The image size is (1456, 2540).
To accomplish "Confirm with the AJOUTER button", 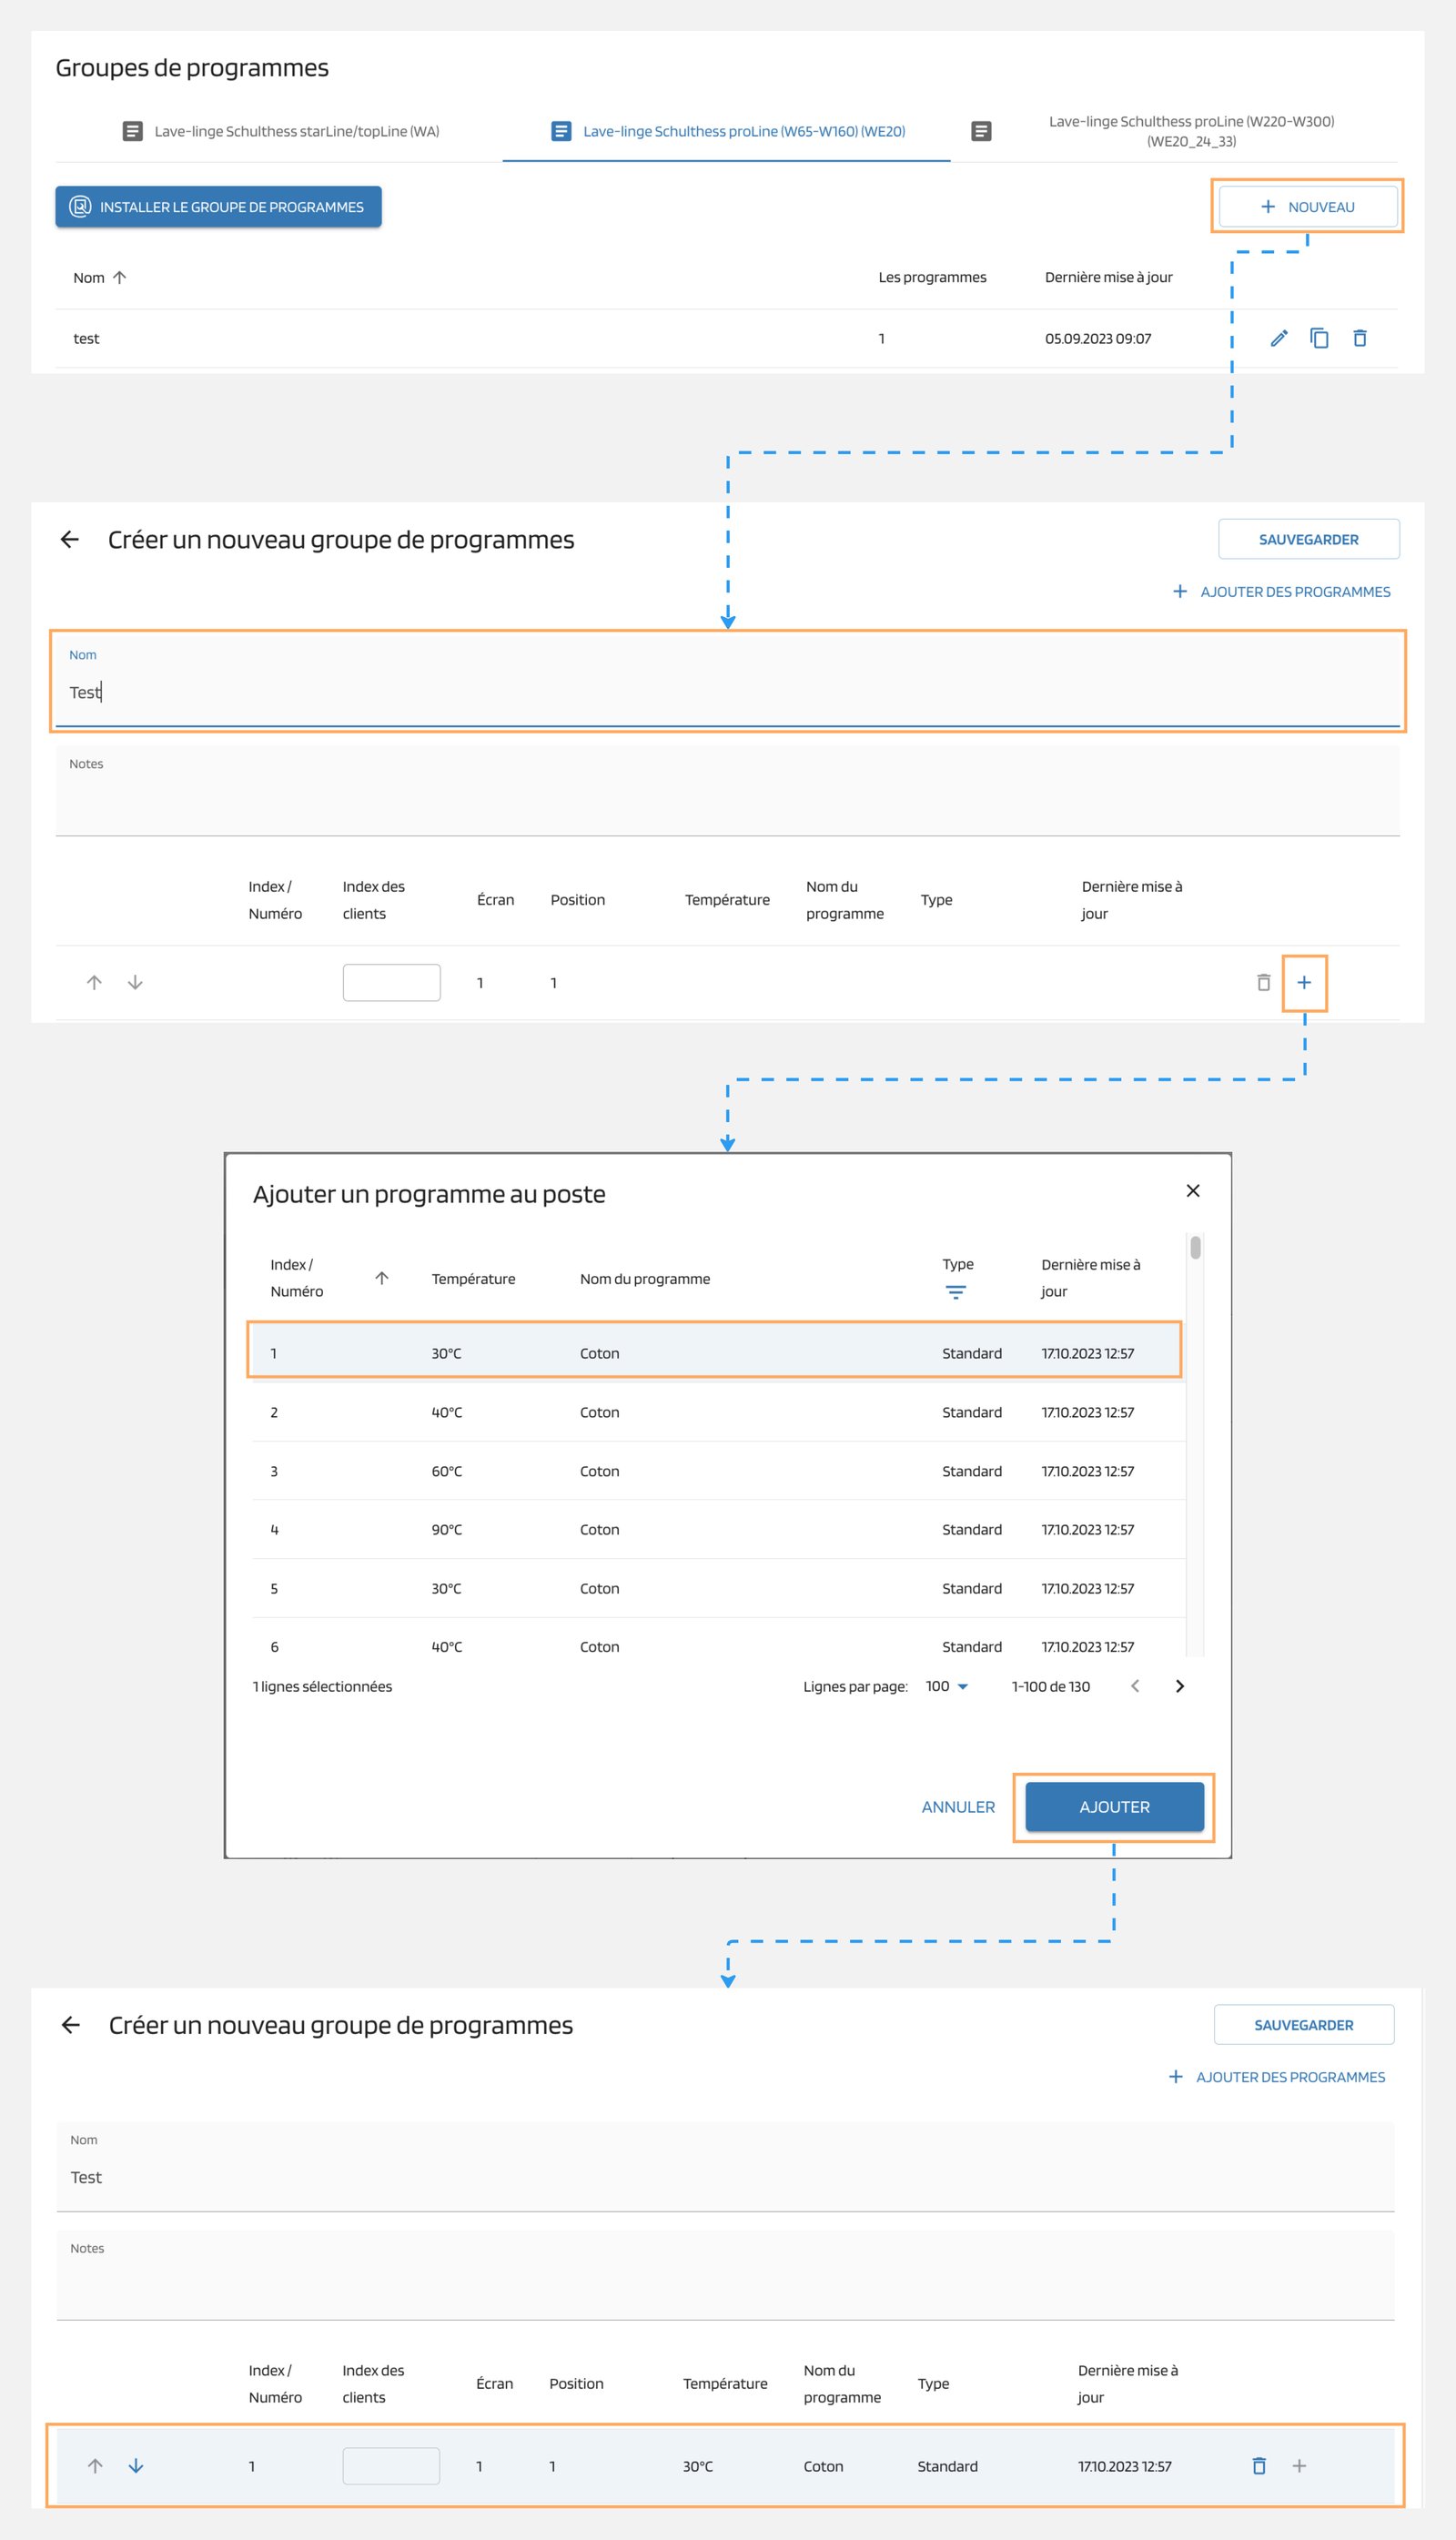I will pos(1114,1807).
